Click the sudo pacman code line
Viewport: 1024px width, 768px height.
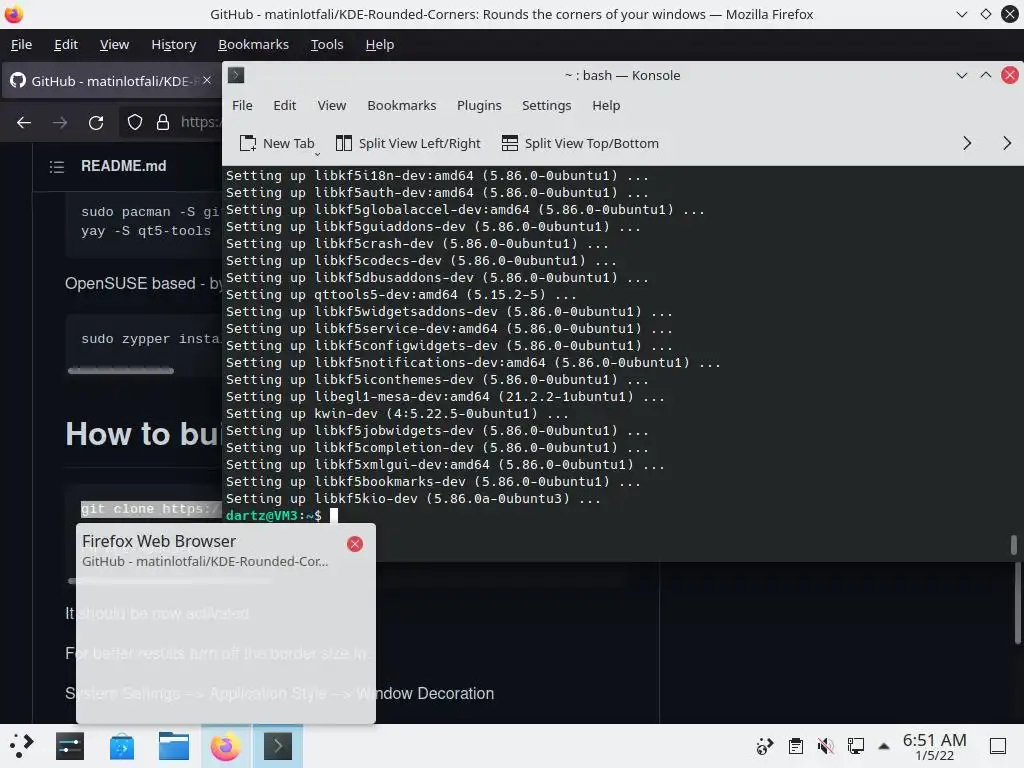pyautogui.click(x=150, y=212)
